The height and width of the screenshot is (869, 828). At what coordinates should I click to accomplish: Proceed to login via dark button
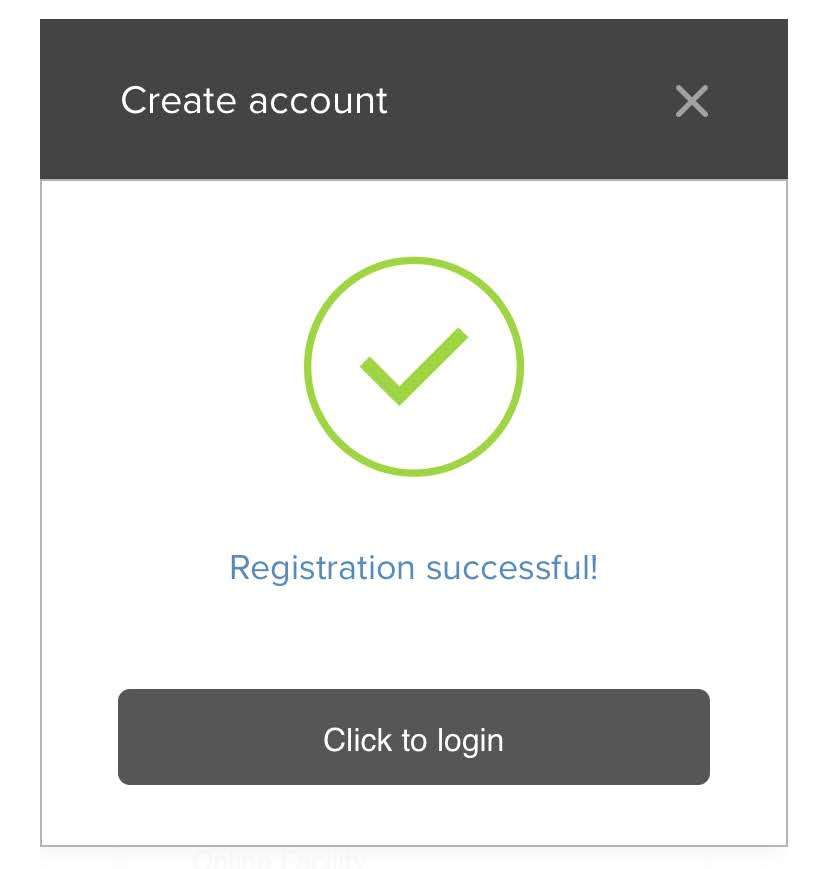(x=414, y=737)
